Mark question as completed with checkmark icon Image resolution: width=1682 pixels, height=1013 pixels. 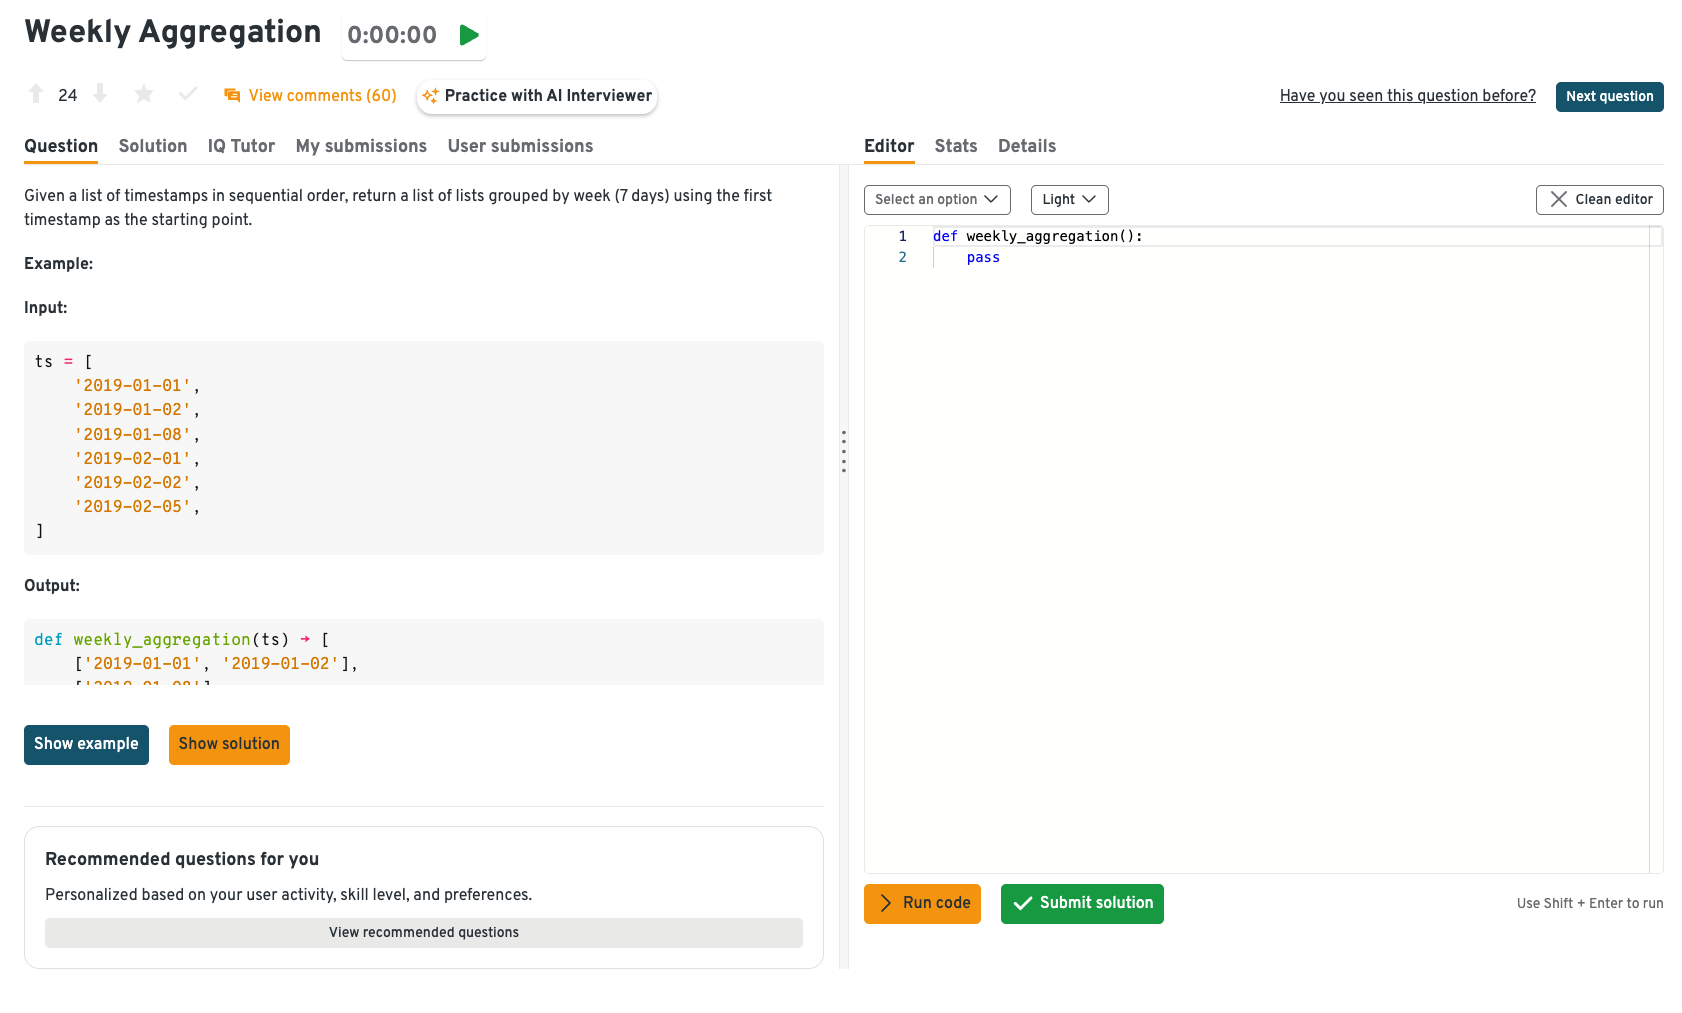coord(187,94)
